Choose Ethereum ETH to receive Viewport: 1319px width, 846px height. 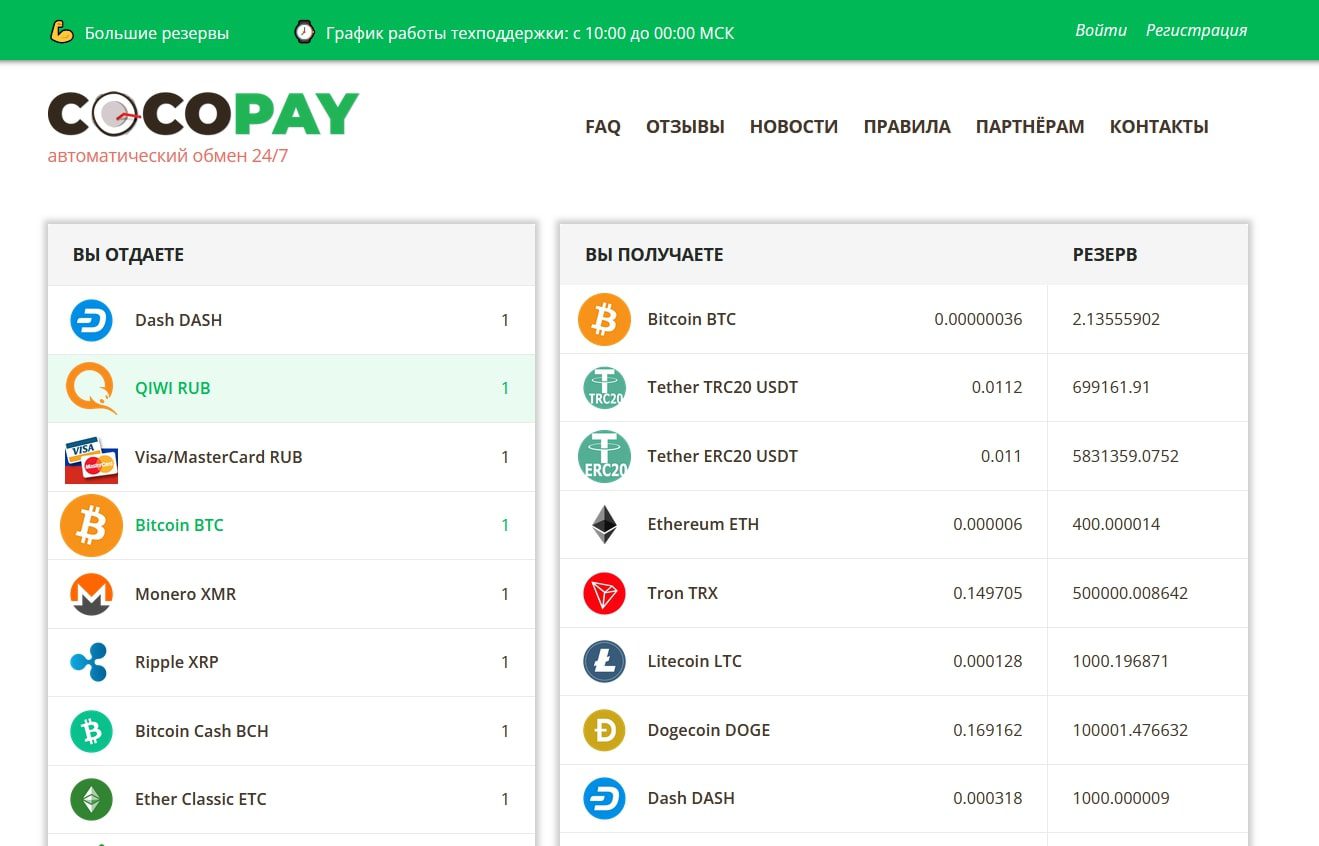[x=904, y=524]
